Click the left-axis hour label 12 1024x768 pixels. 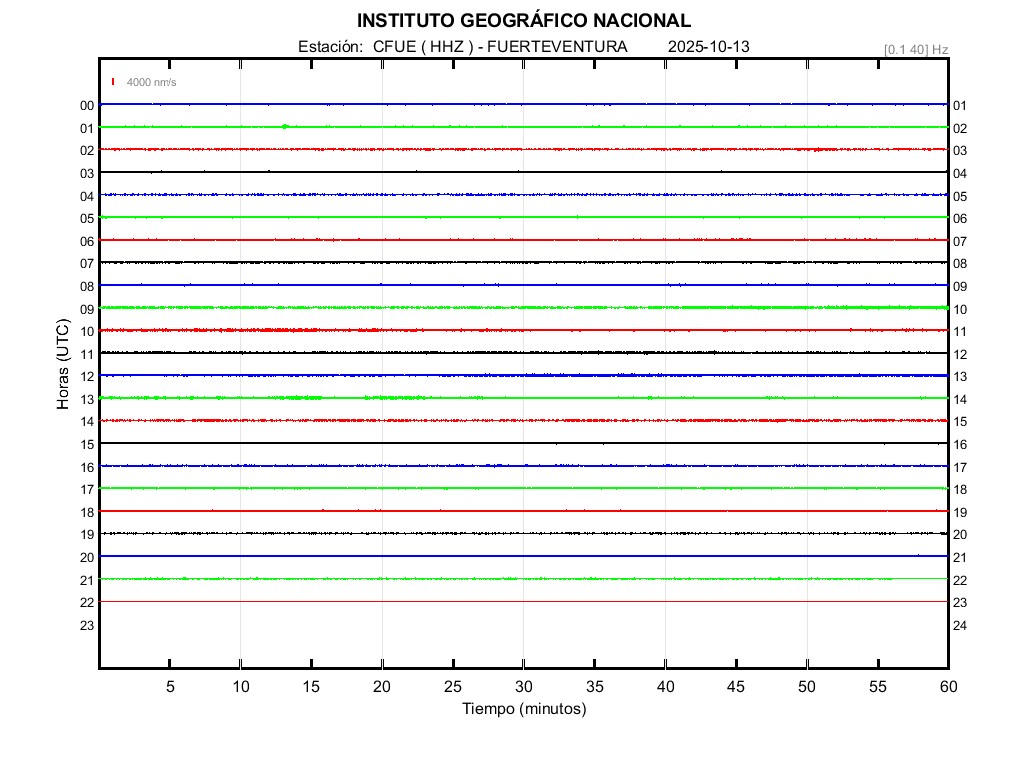(87, 377)
